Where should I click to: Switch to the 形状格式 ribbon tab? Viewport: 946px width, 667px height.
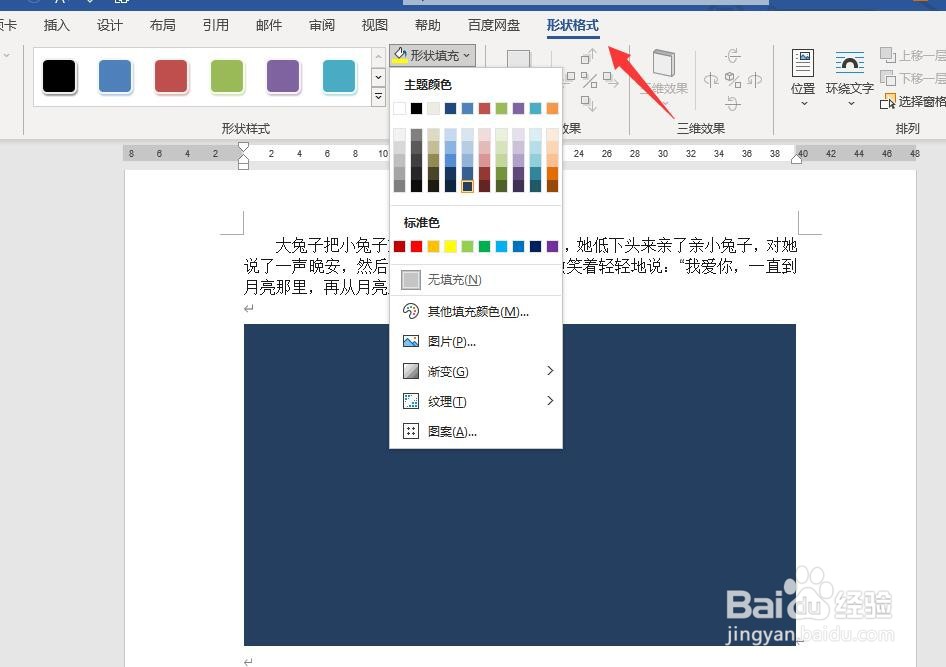(572, 25)
